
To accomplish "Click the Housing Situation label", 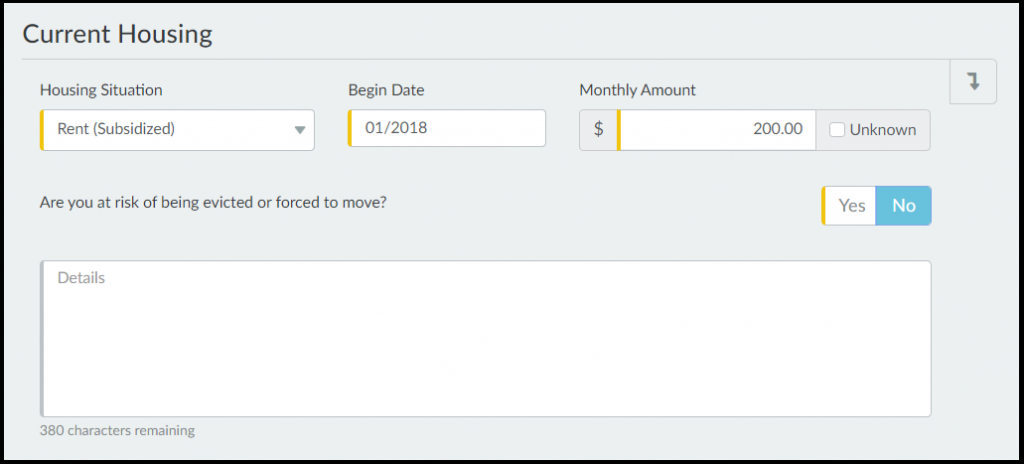I will (x=101, y=90).
